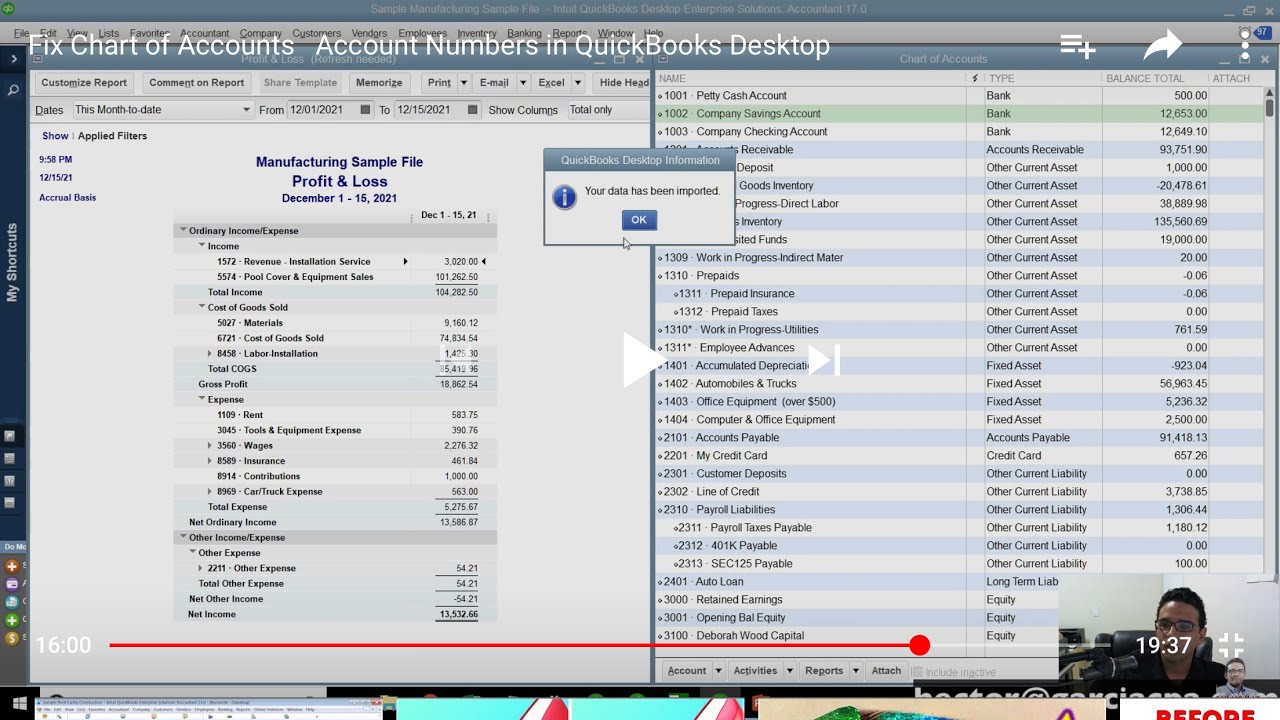Collapse the Ordinary Income/Expense section

[183, 231]
